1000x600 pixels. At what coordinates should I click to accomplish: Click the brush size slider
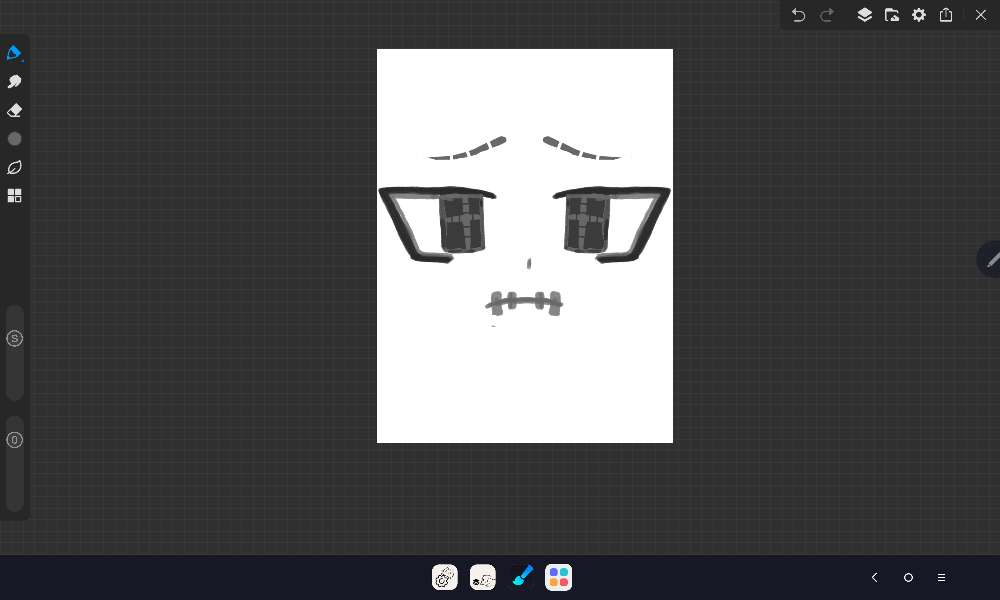pos(14,352)
